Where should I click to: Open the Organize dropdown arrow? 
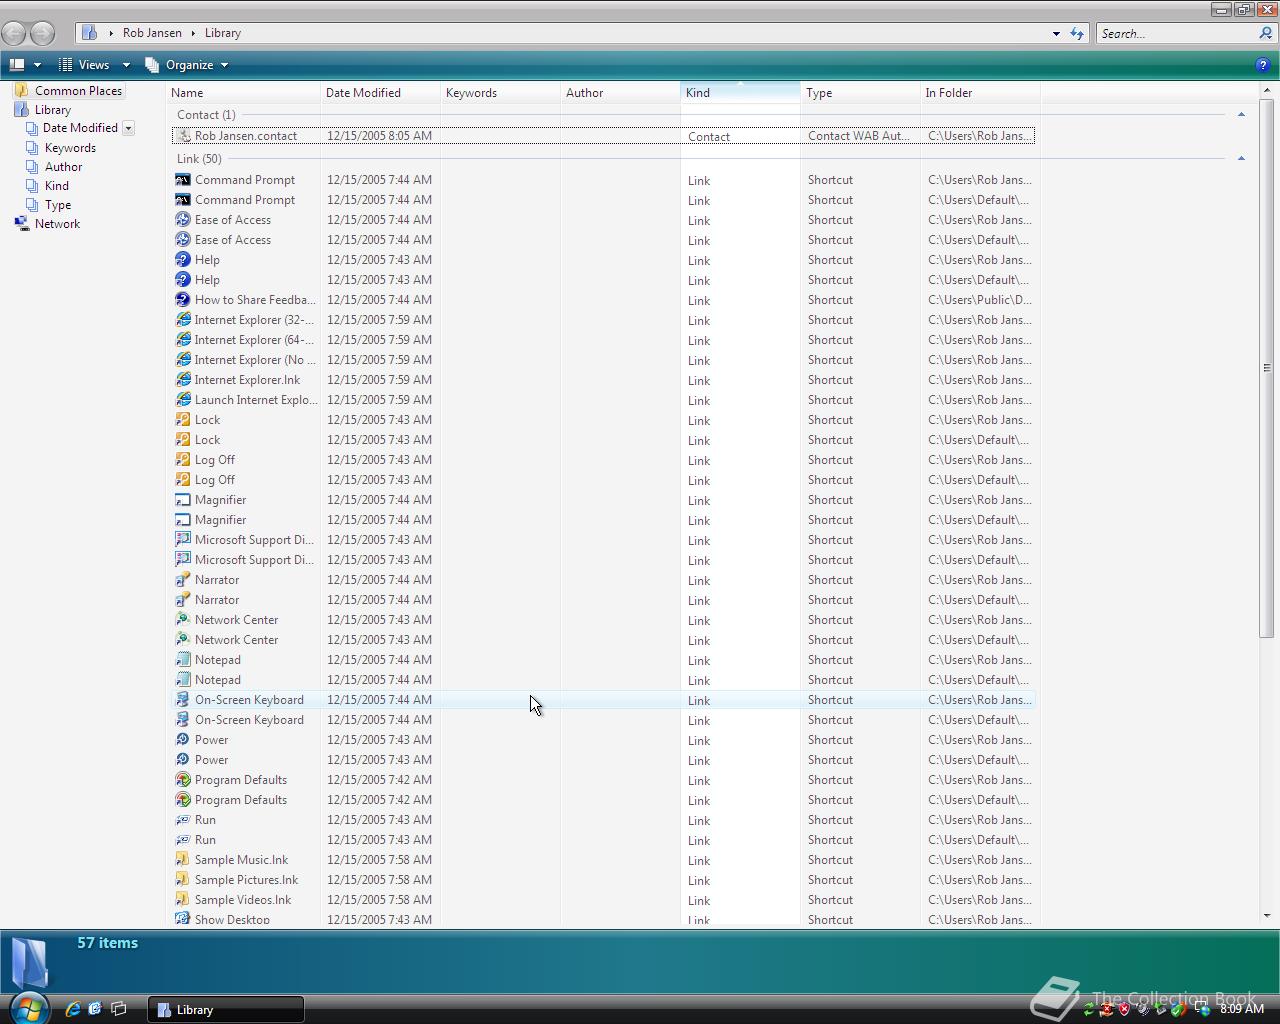pos(224,65)
